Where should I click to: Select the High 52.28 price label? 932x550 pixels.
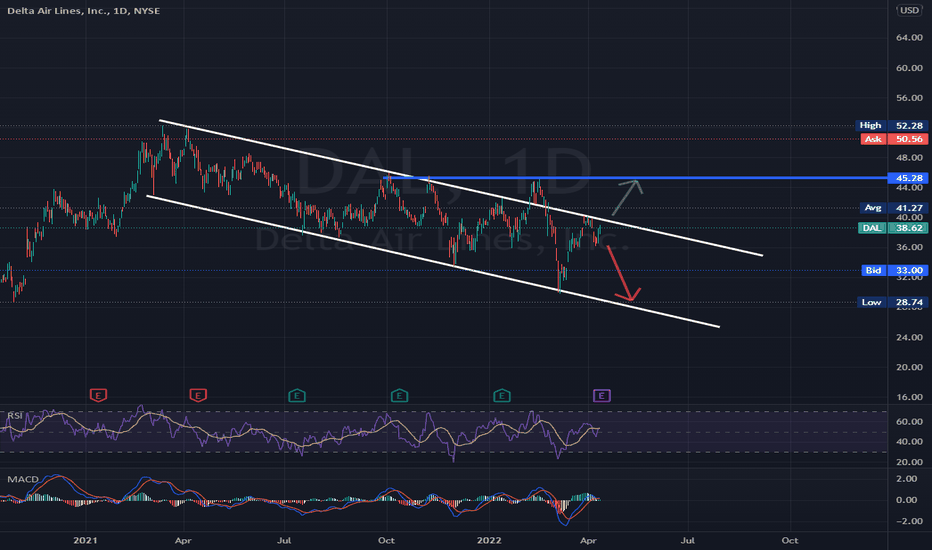coord(892,125)
